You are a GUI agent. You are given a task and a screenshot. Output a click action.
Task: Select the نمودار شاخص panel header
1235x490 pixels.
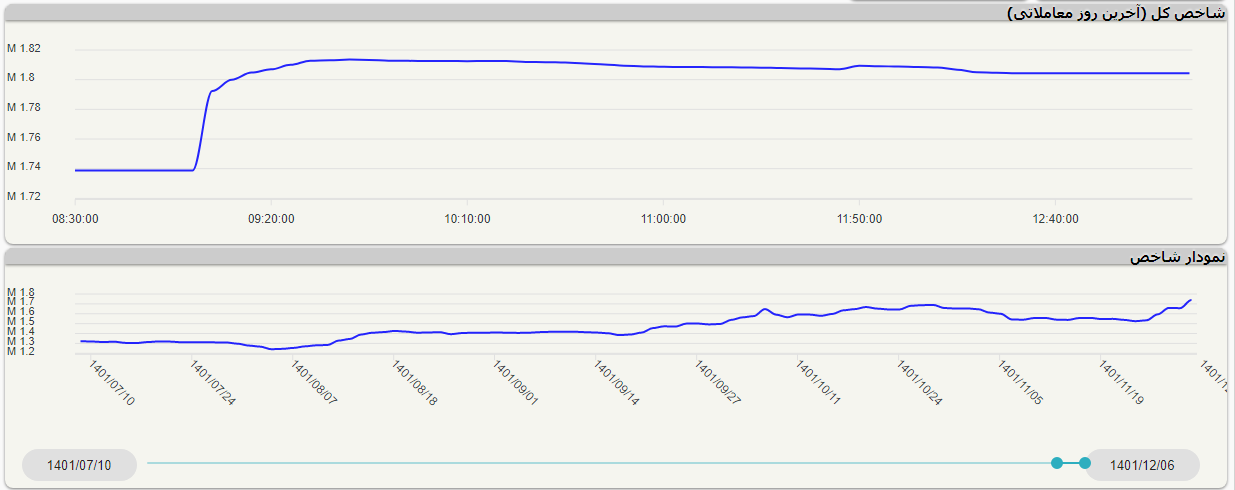1177,257
